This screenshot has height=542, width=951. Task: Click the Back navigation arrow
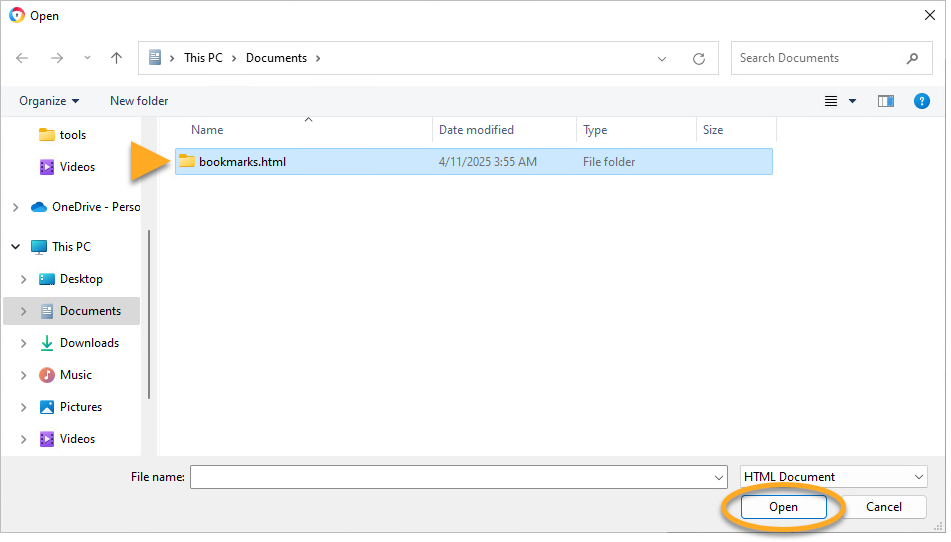[22, 58]
